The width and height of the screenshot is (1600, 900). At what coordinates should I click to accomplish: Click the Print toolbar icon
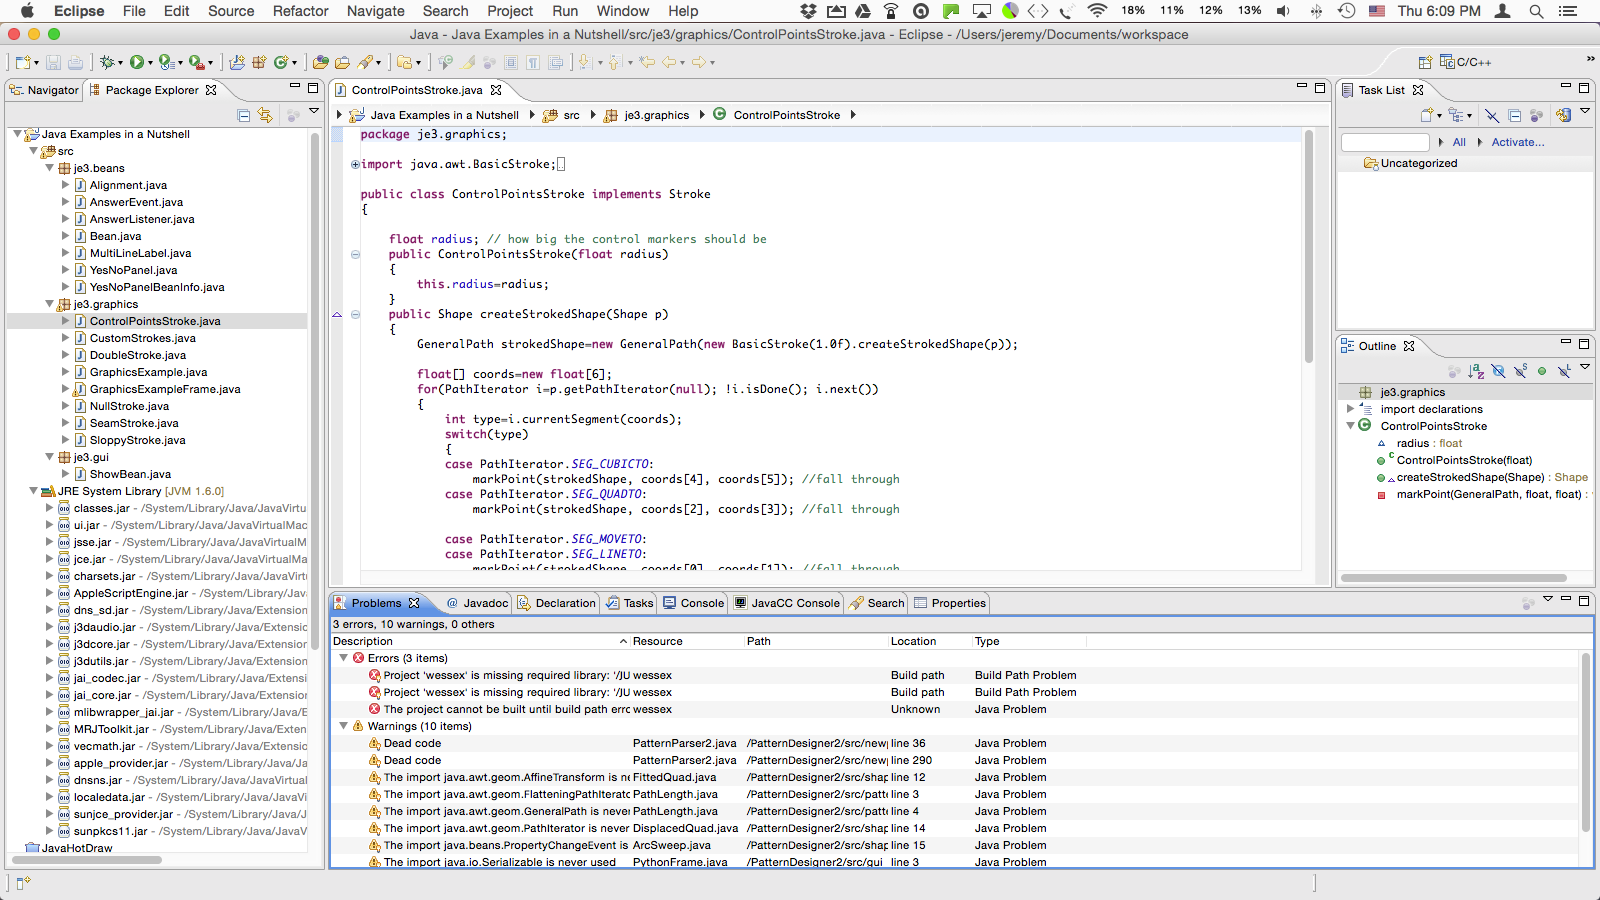pyautogui.click(x=75, y=62)
